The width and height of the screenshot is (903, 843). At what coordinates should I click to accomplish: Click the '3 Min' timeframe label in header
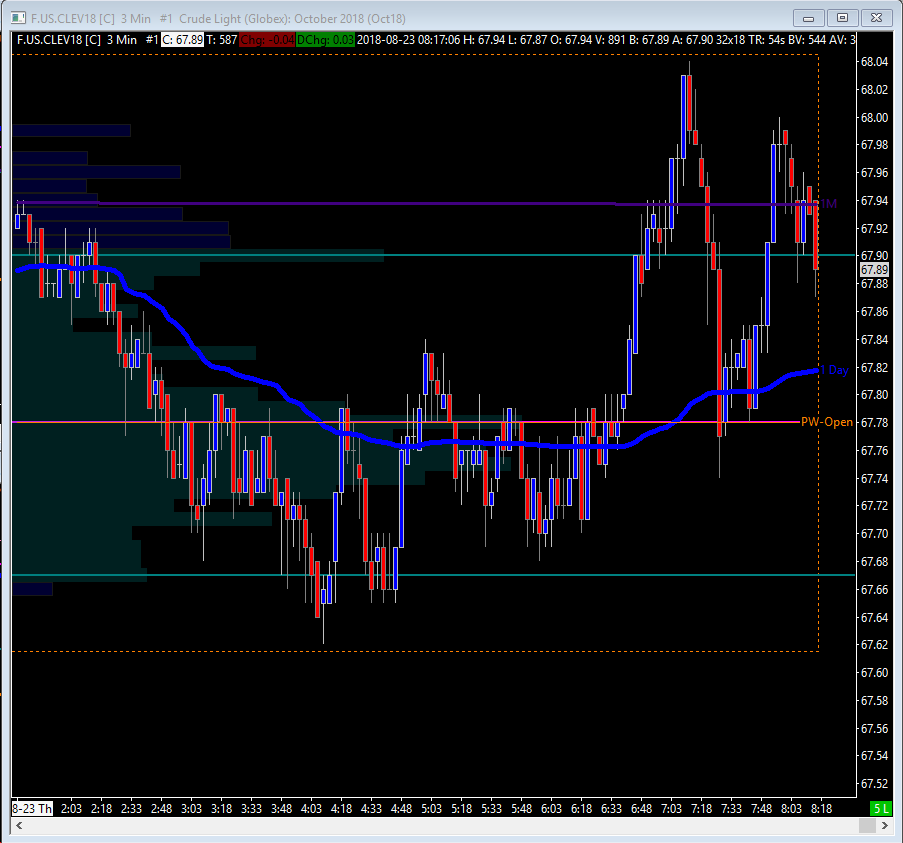[x=122, y=40]
